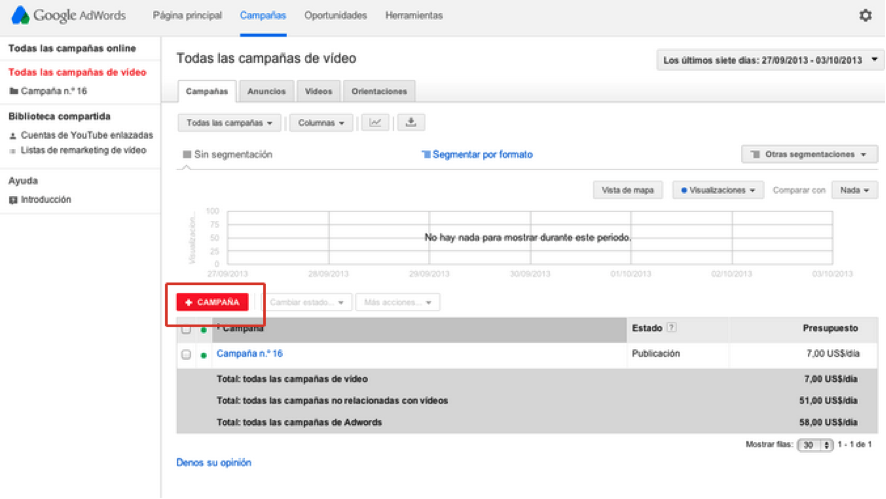Check the Campaña n.º 16 row checkbox
The width and height of the screenshot is (886, 499).
click(186, 355)
